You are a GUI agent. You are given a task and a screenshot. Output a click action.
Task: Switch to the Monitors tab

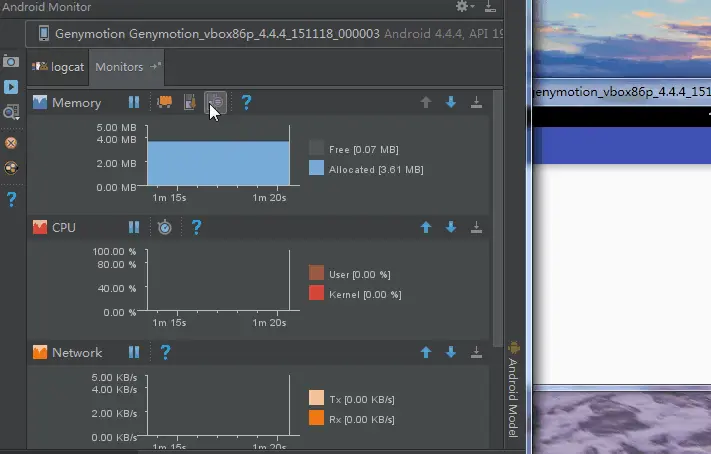click(x=127, y=67)
